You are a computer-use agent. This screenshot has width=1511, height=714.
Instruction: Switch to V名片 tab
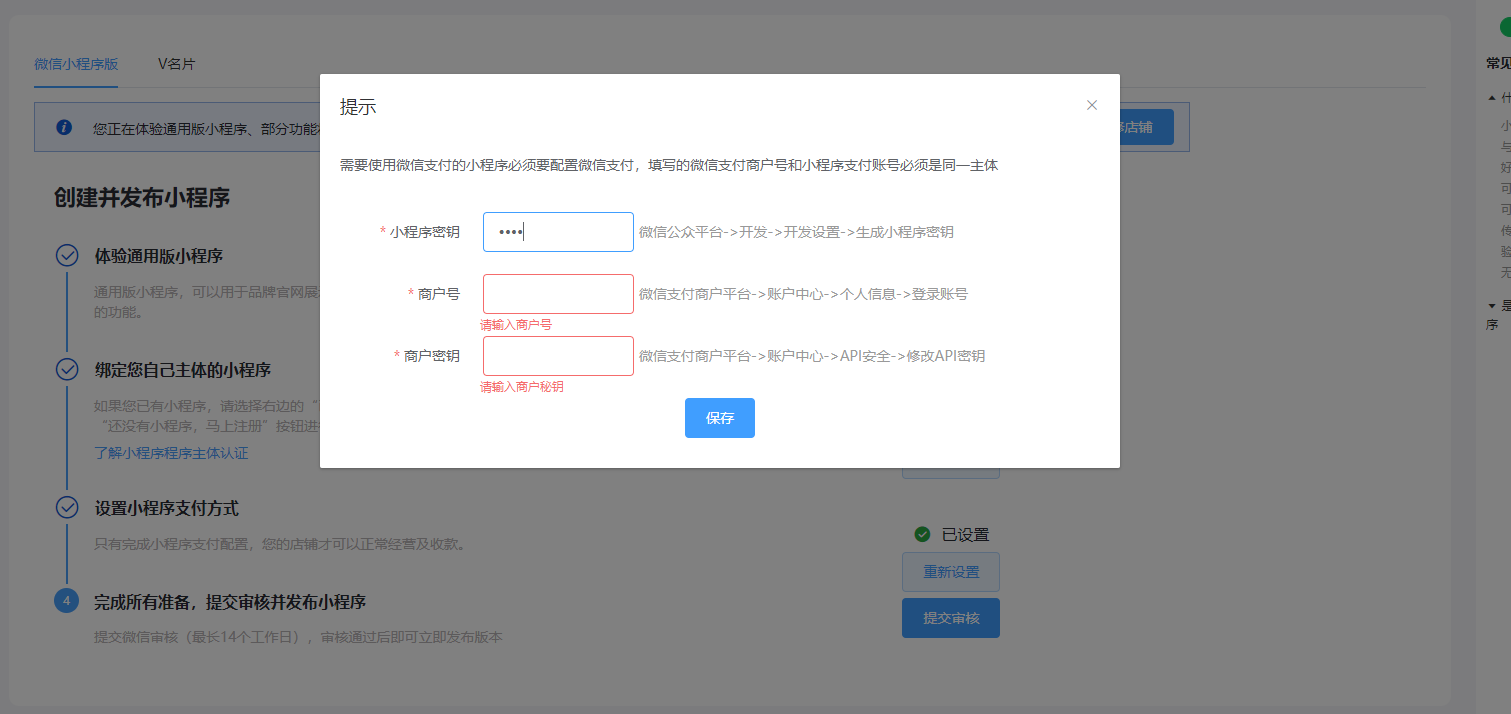coord(176,64)
